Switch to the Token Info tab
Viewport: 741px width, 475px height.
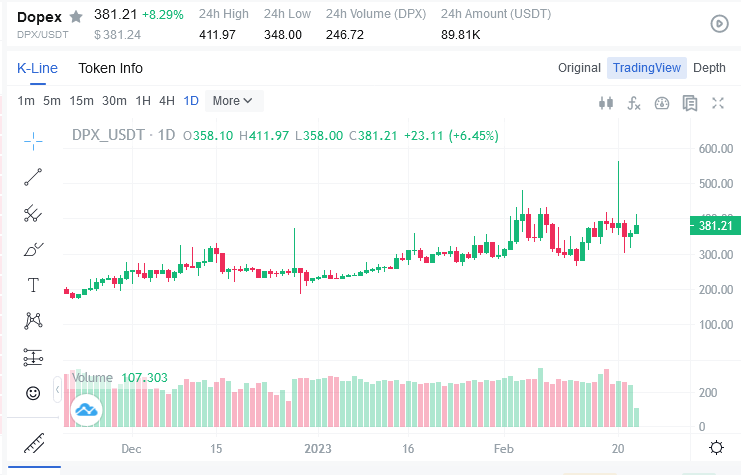[x=110, y=68]
